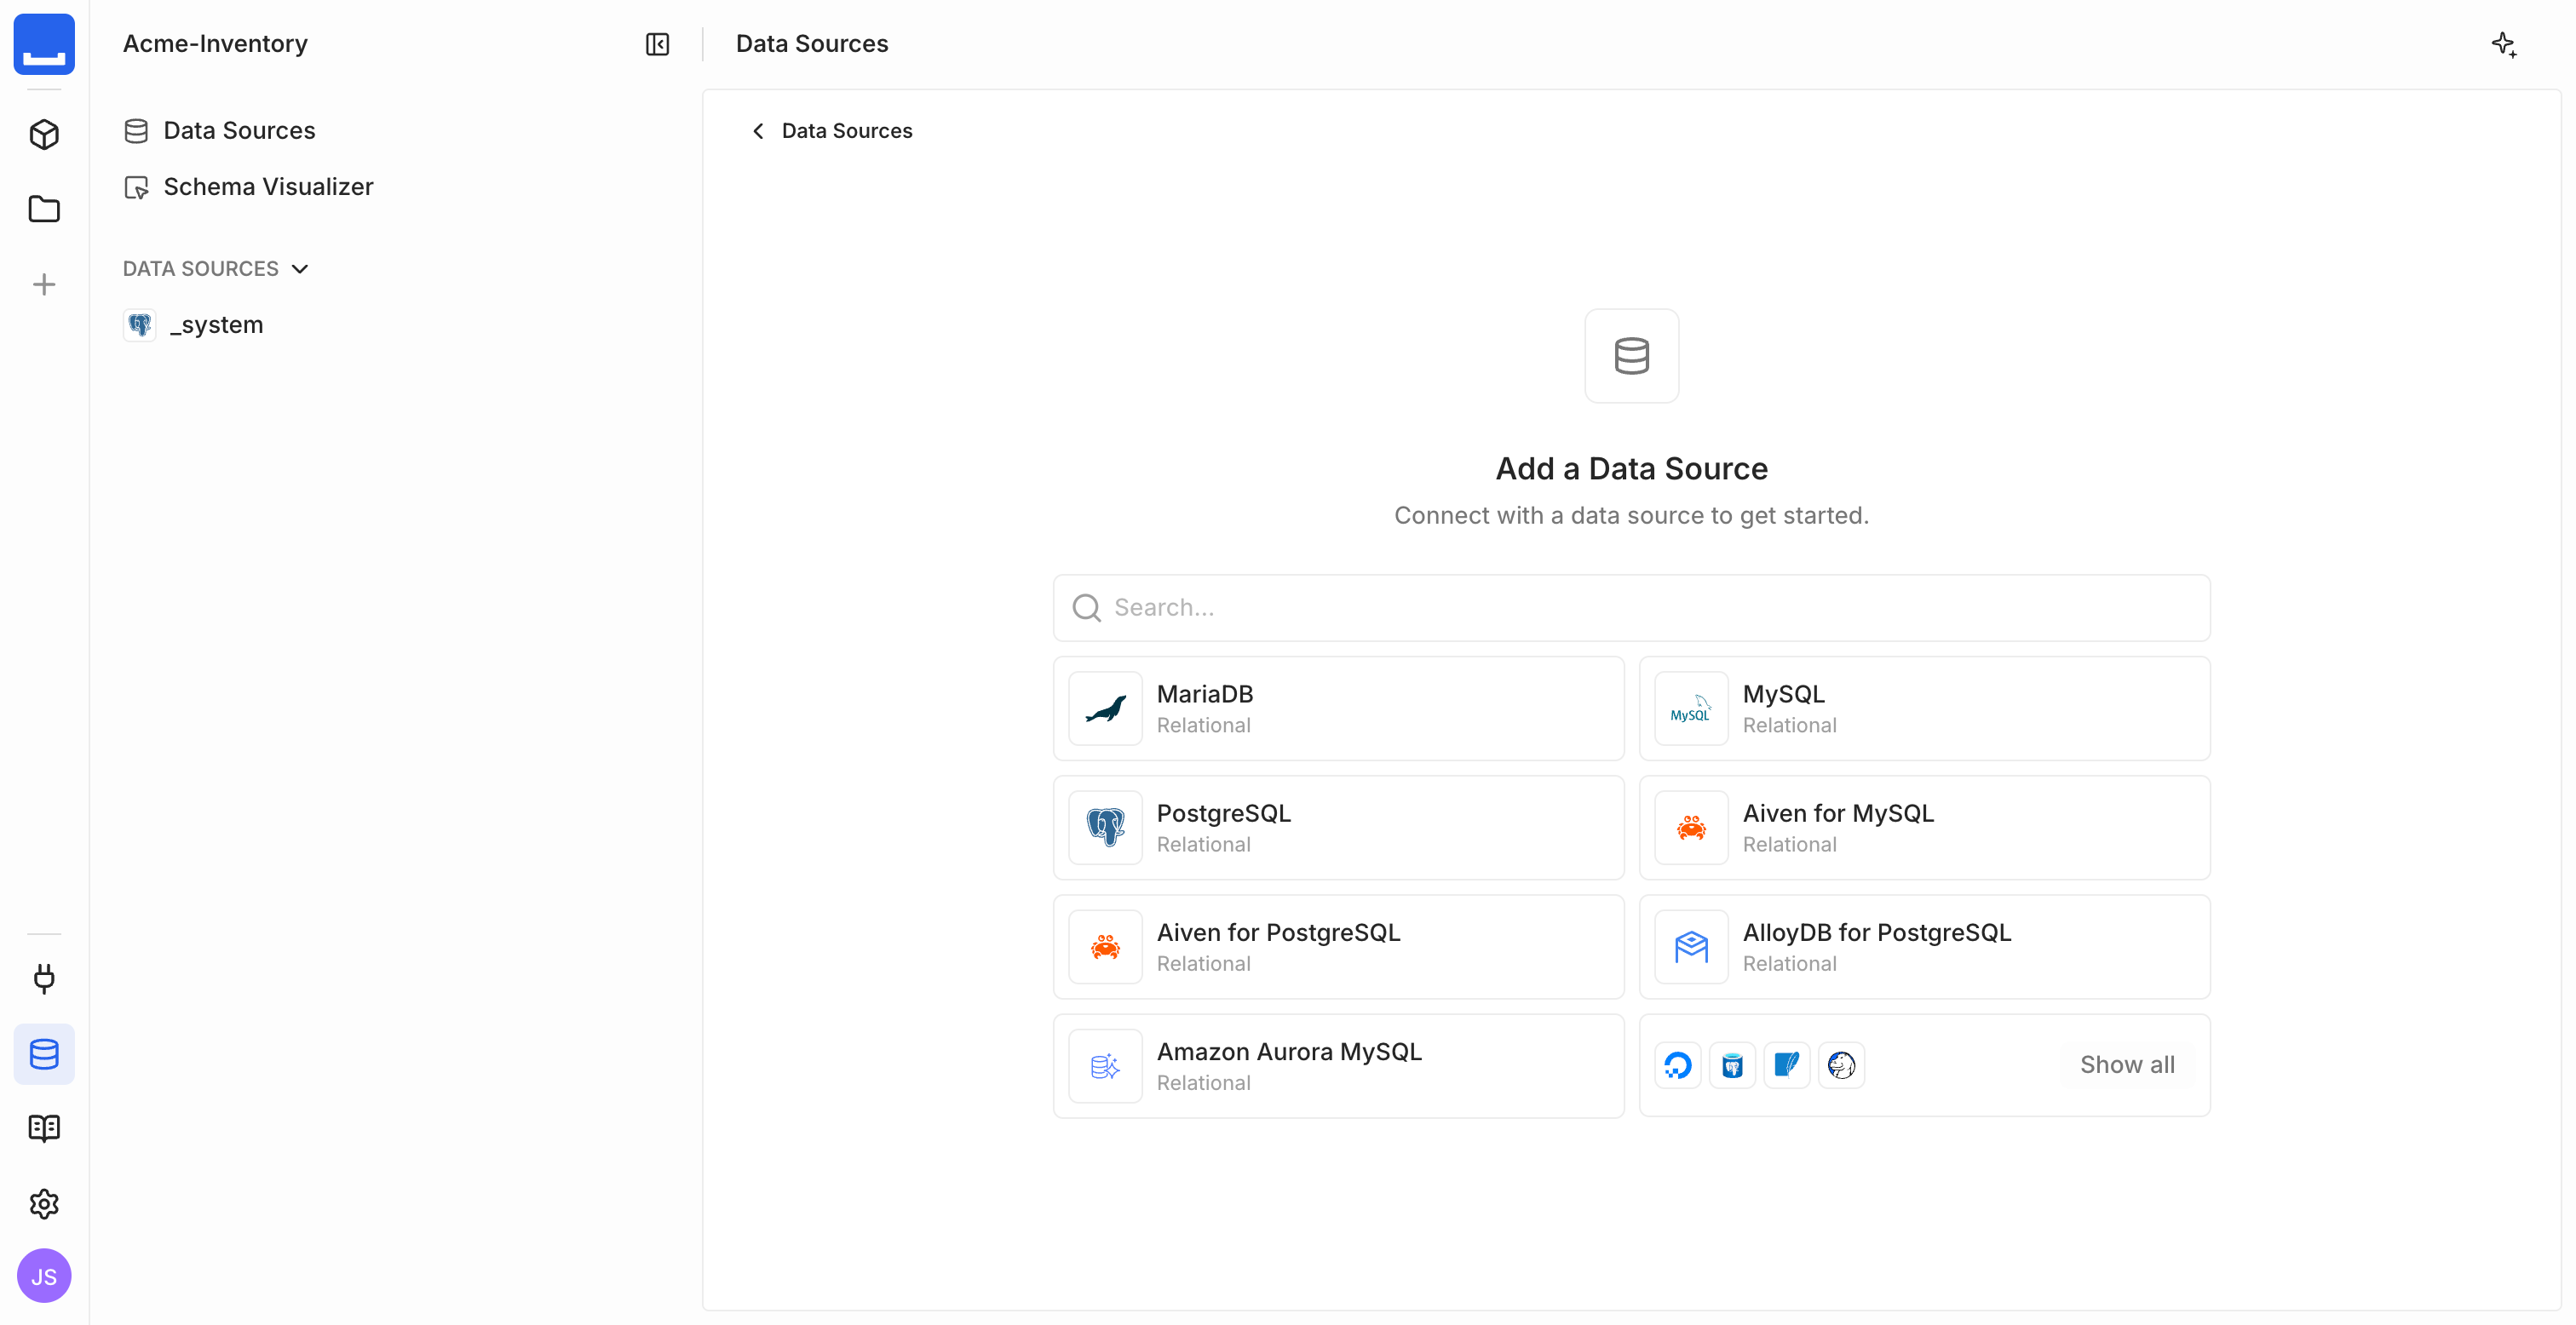Click the Amazon Aurora MySQL logo

(x=1105, y=1066)
